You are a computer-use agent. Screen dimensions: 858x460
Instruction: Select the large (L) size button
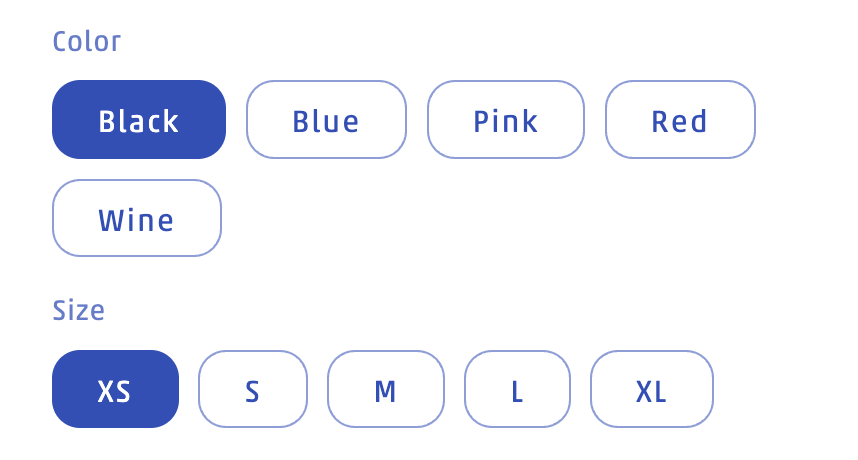[517, 390]
